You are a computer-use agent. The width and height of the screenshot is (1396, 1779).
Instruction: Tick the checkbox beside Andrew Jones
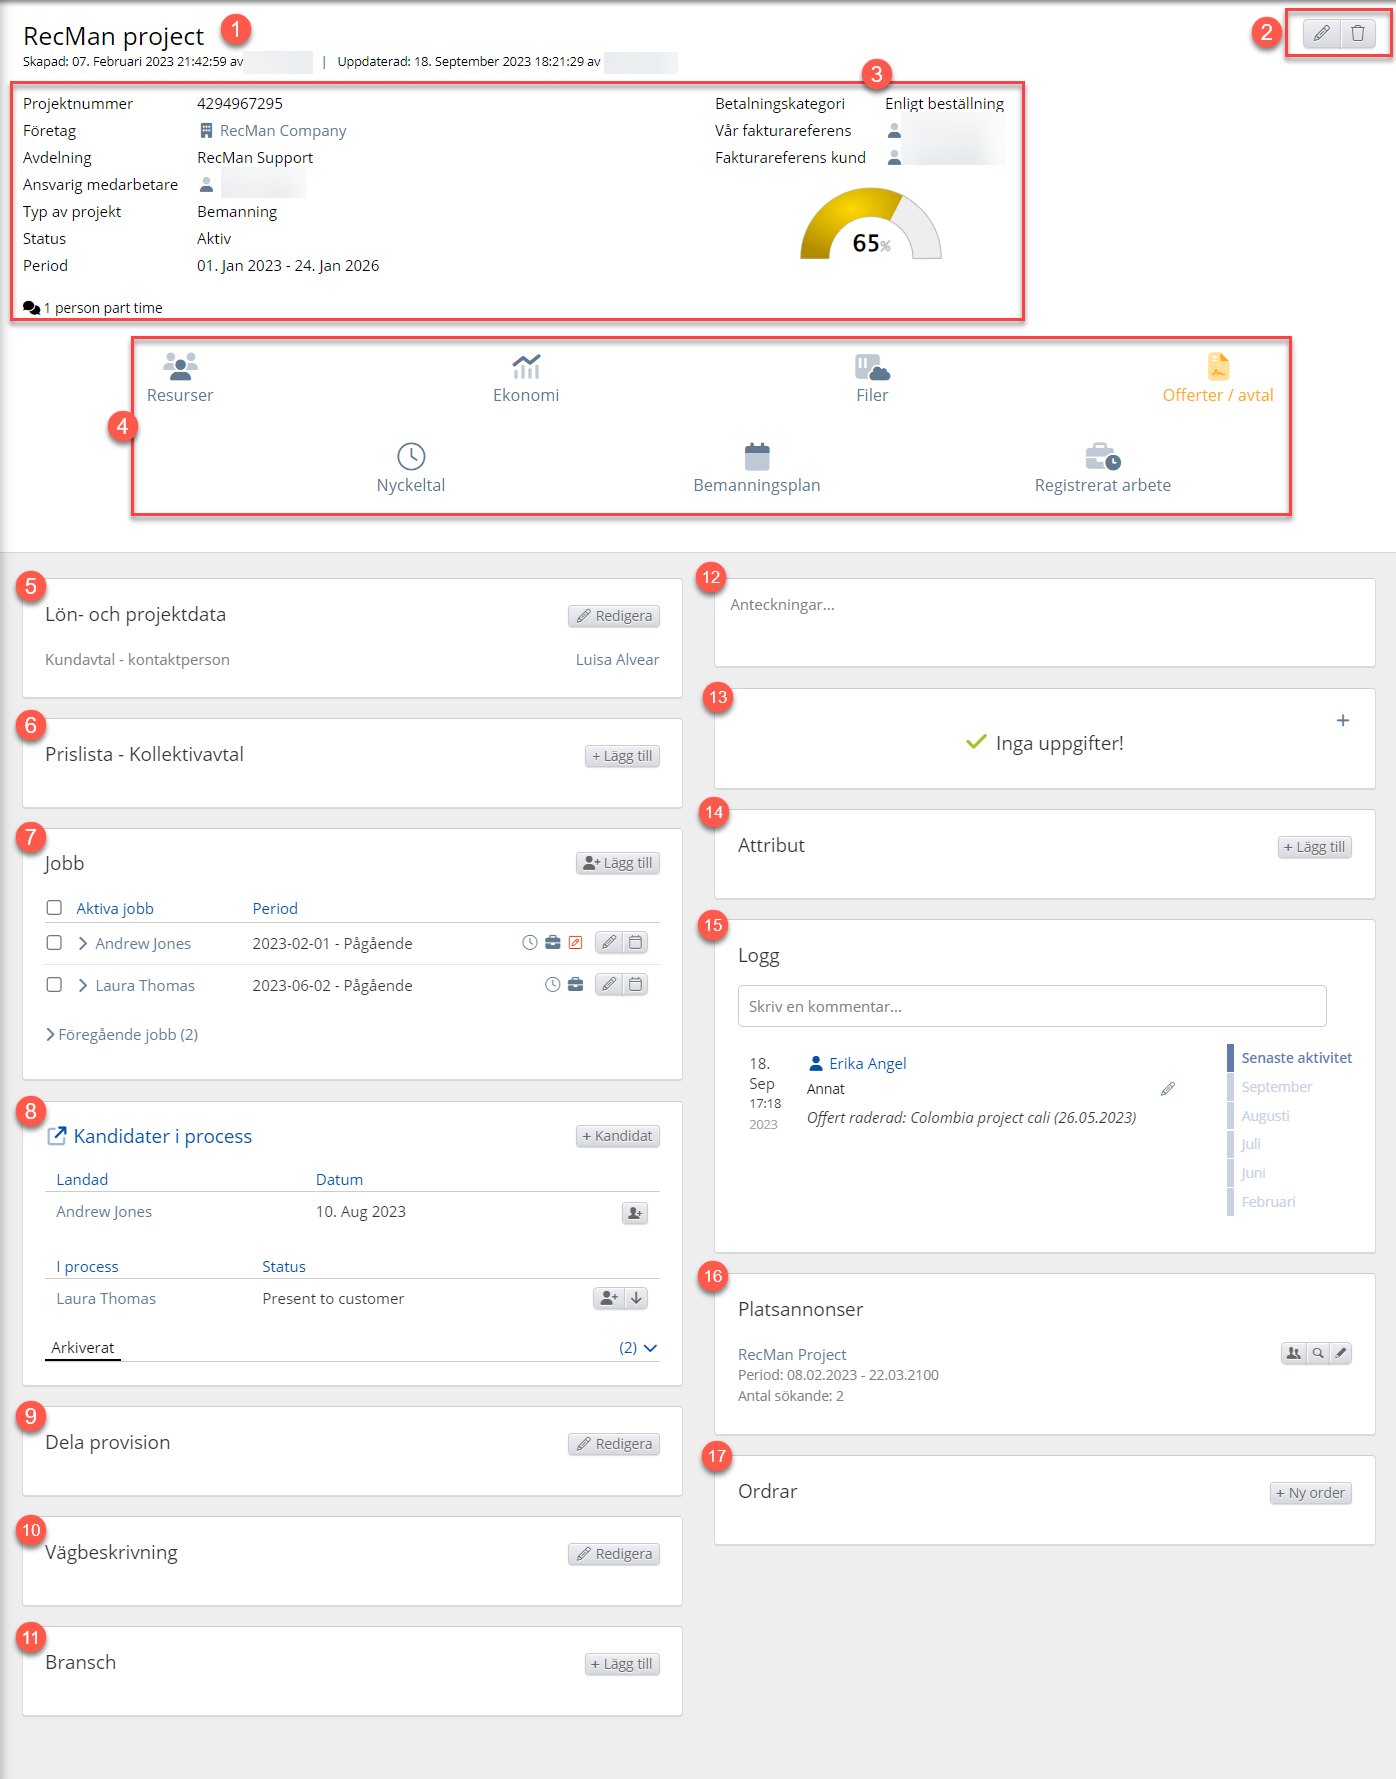coord(54,943)
